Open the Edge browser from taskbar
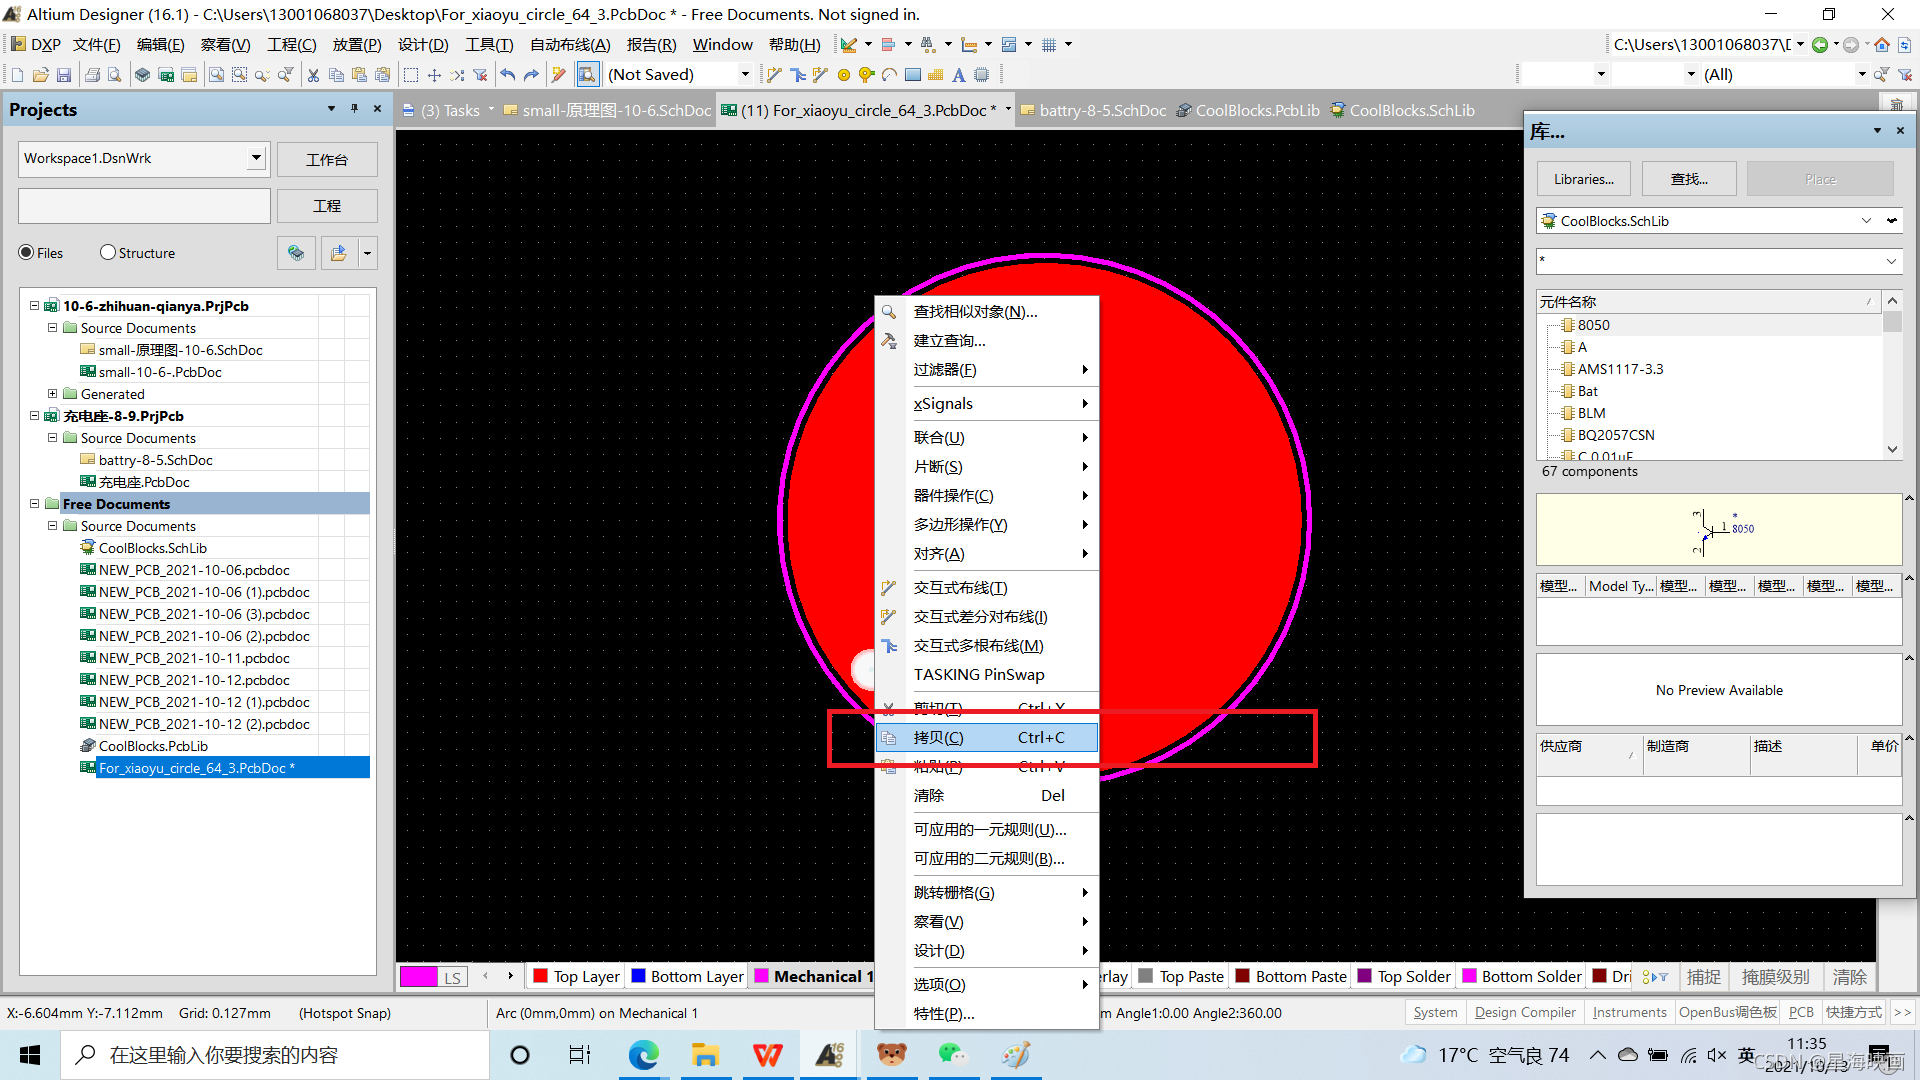 point(643,1055)
